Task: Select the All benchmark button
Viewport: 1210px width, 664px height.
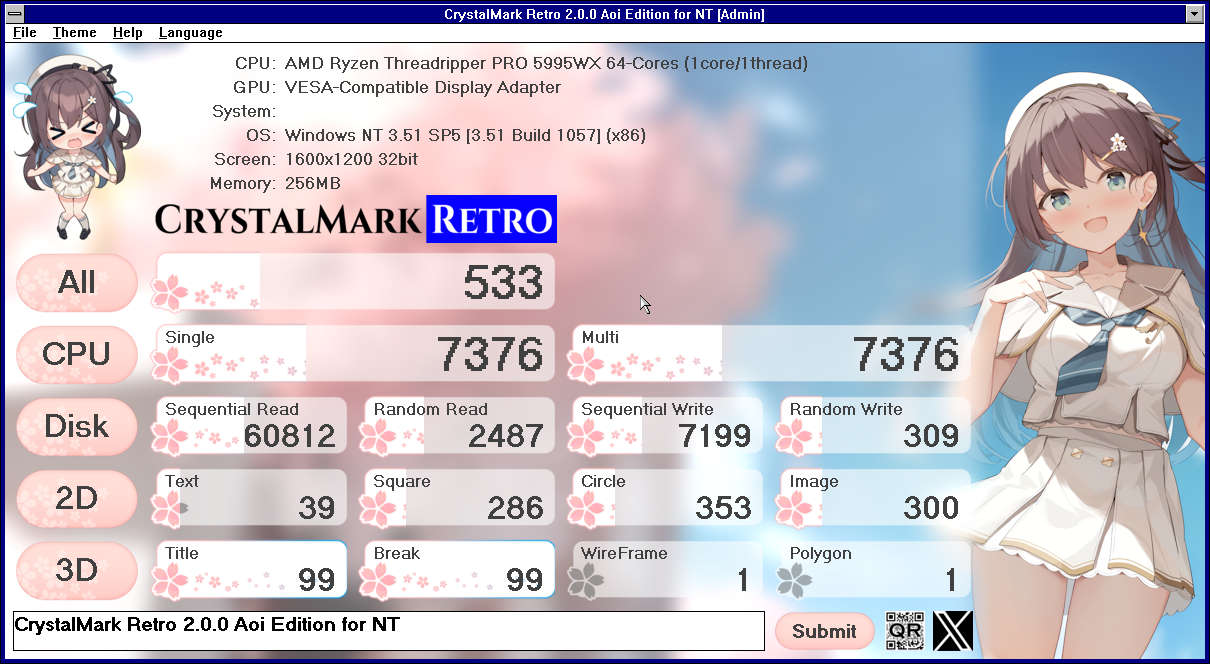Action: (x=76, y=282)
